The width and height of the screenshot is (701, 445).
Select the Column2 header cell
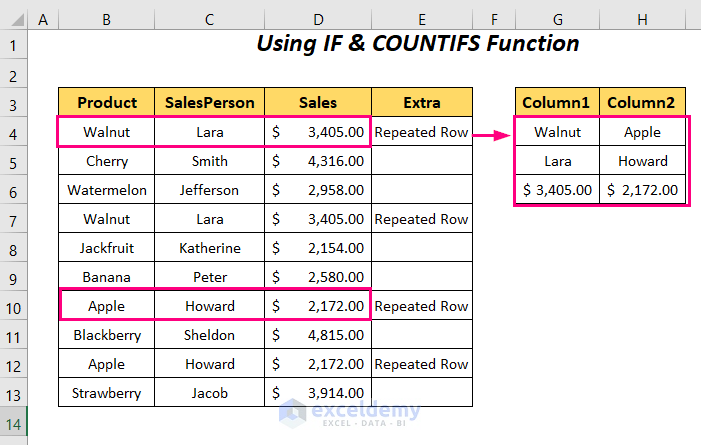pos(642,103)
